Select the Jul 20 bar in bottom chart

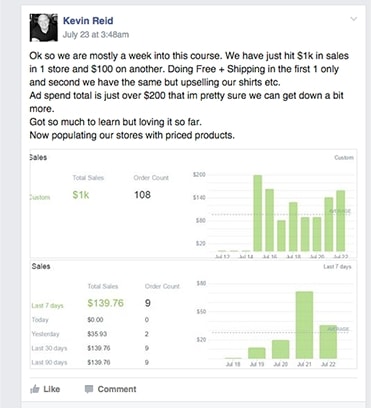pyautogui.click(x=280, y=349)
